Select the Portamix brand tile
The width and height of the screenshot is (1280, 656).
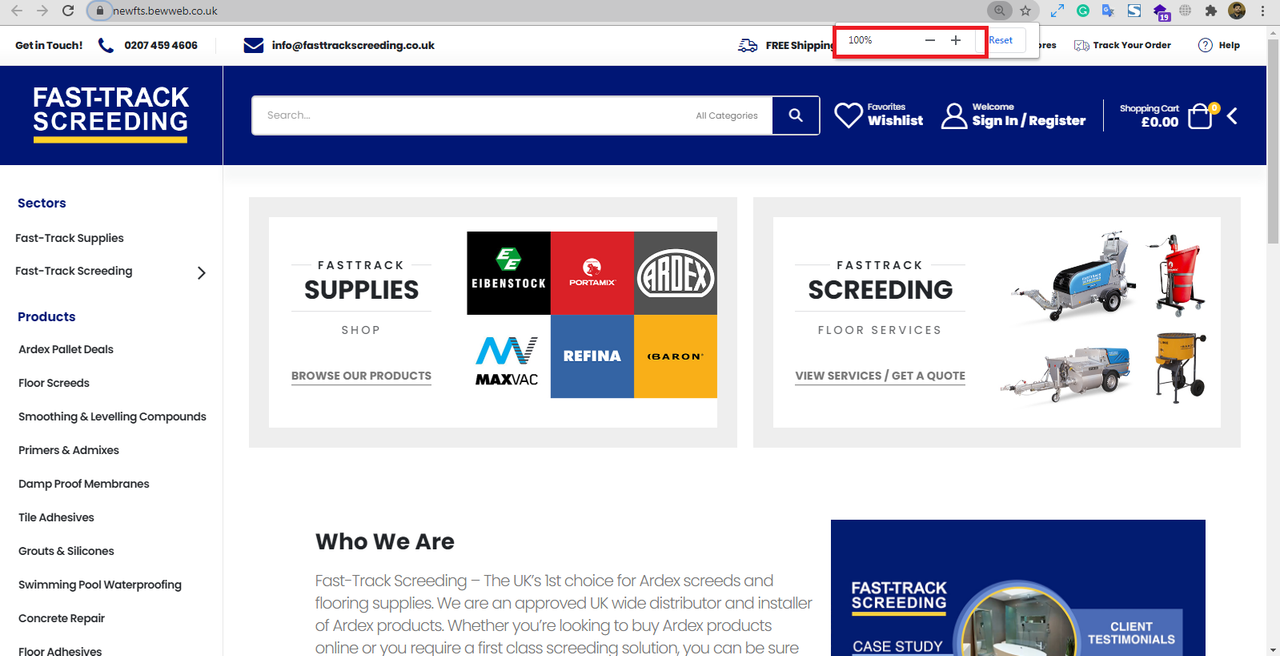pyautogui.click(x=592, y=273)
